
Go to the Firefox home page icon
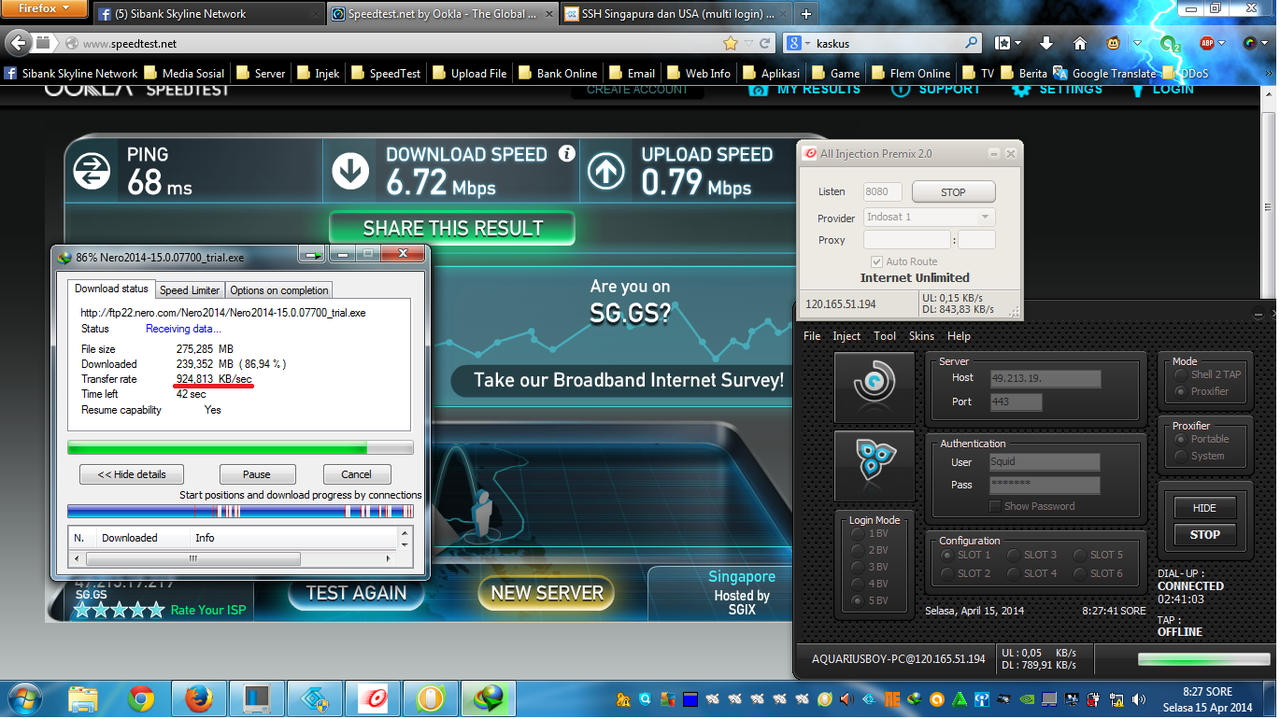1079,43
